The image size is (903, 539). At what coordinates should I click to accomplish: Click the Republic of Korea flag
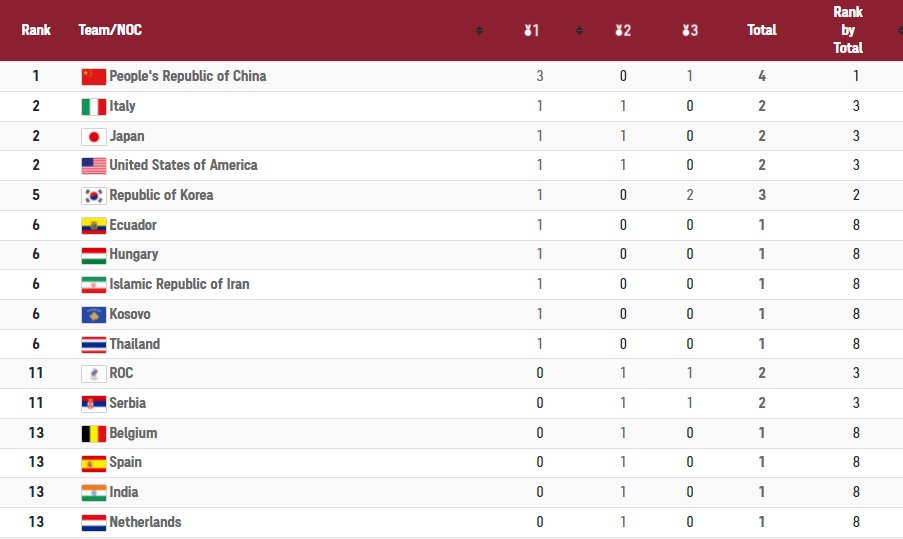click(93, 195)
